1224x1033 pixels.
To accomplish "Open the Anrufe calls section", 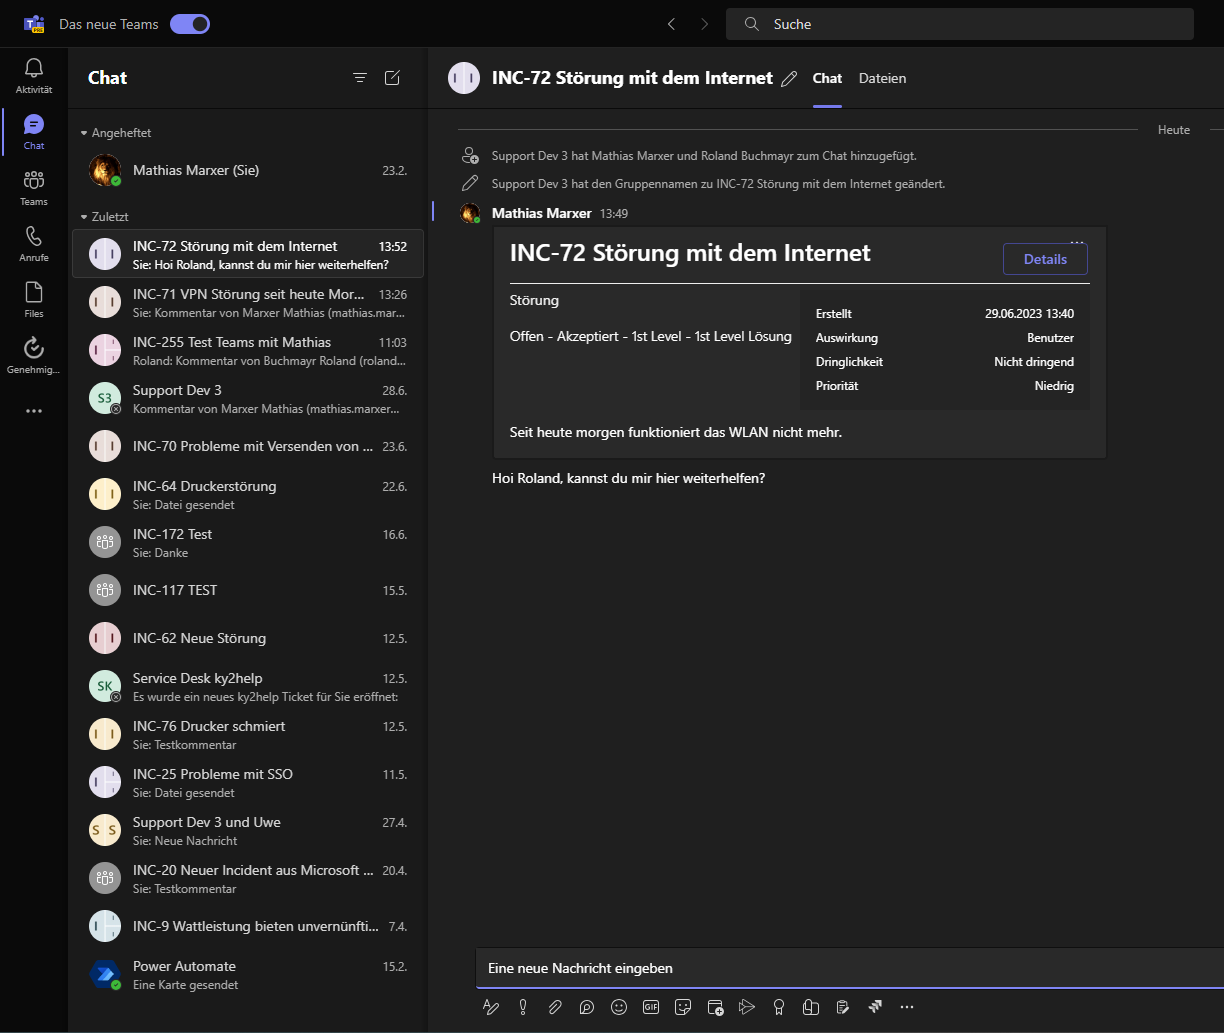I will [33, 244].
